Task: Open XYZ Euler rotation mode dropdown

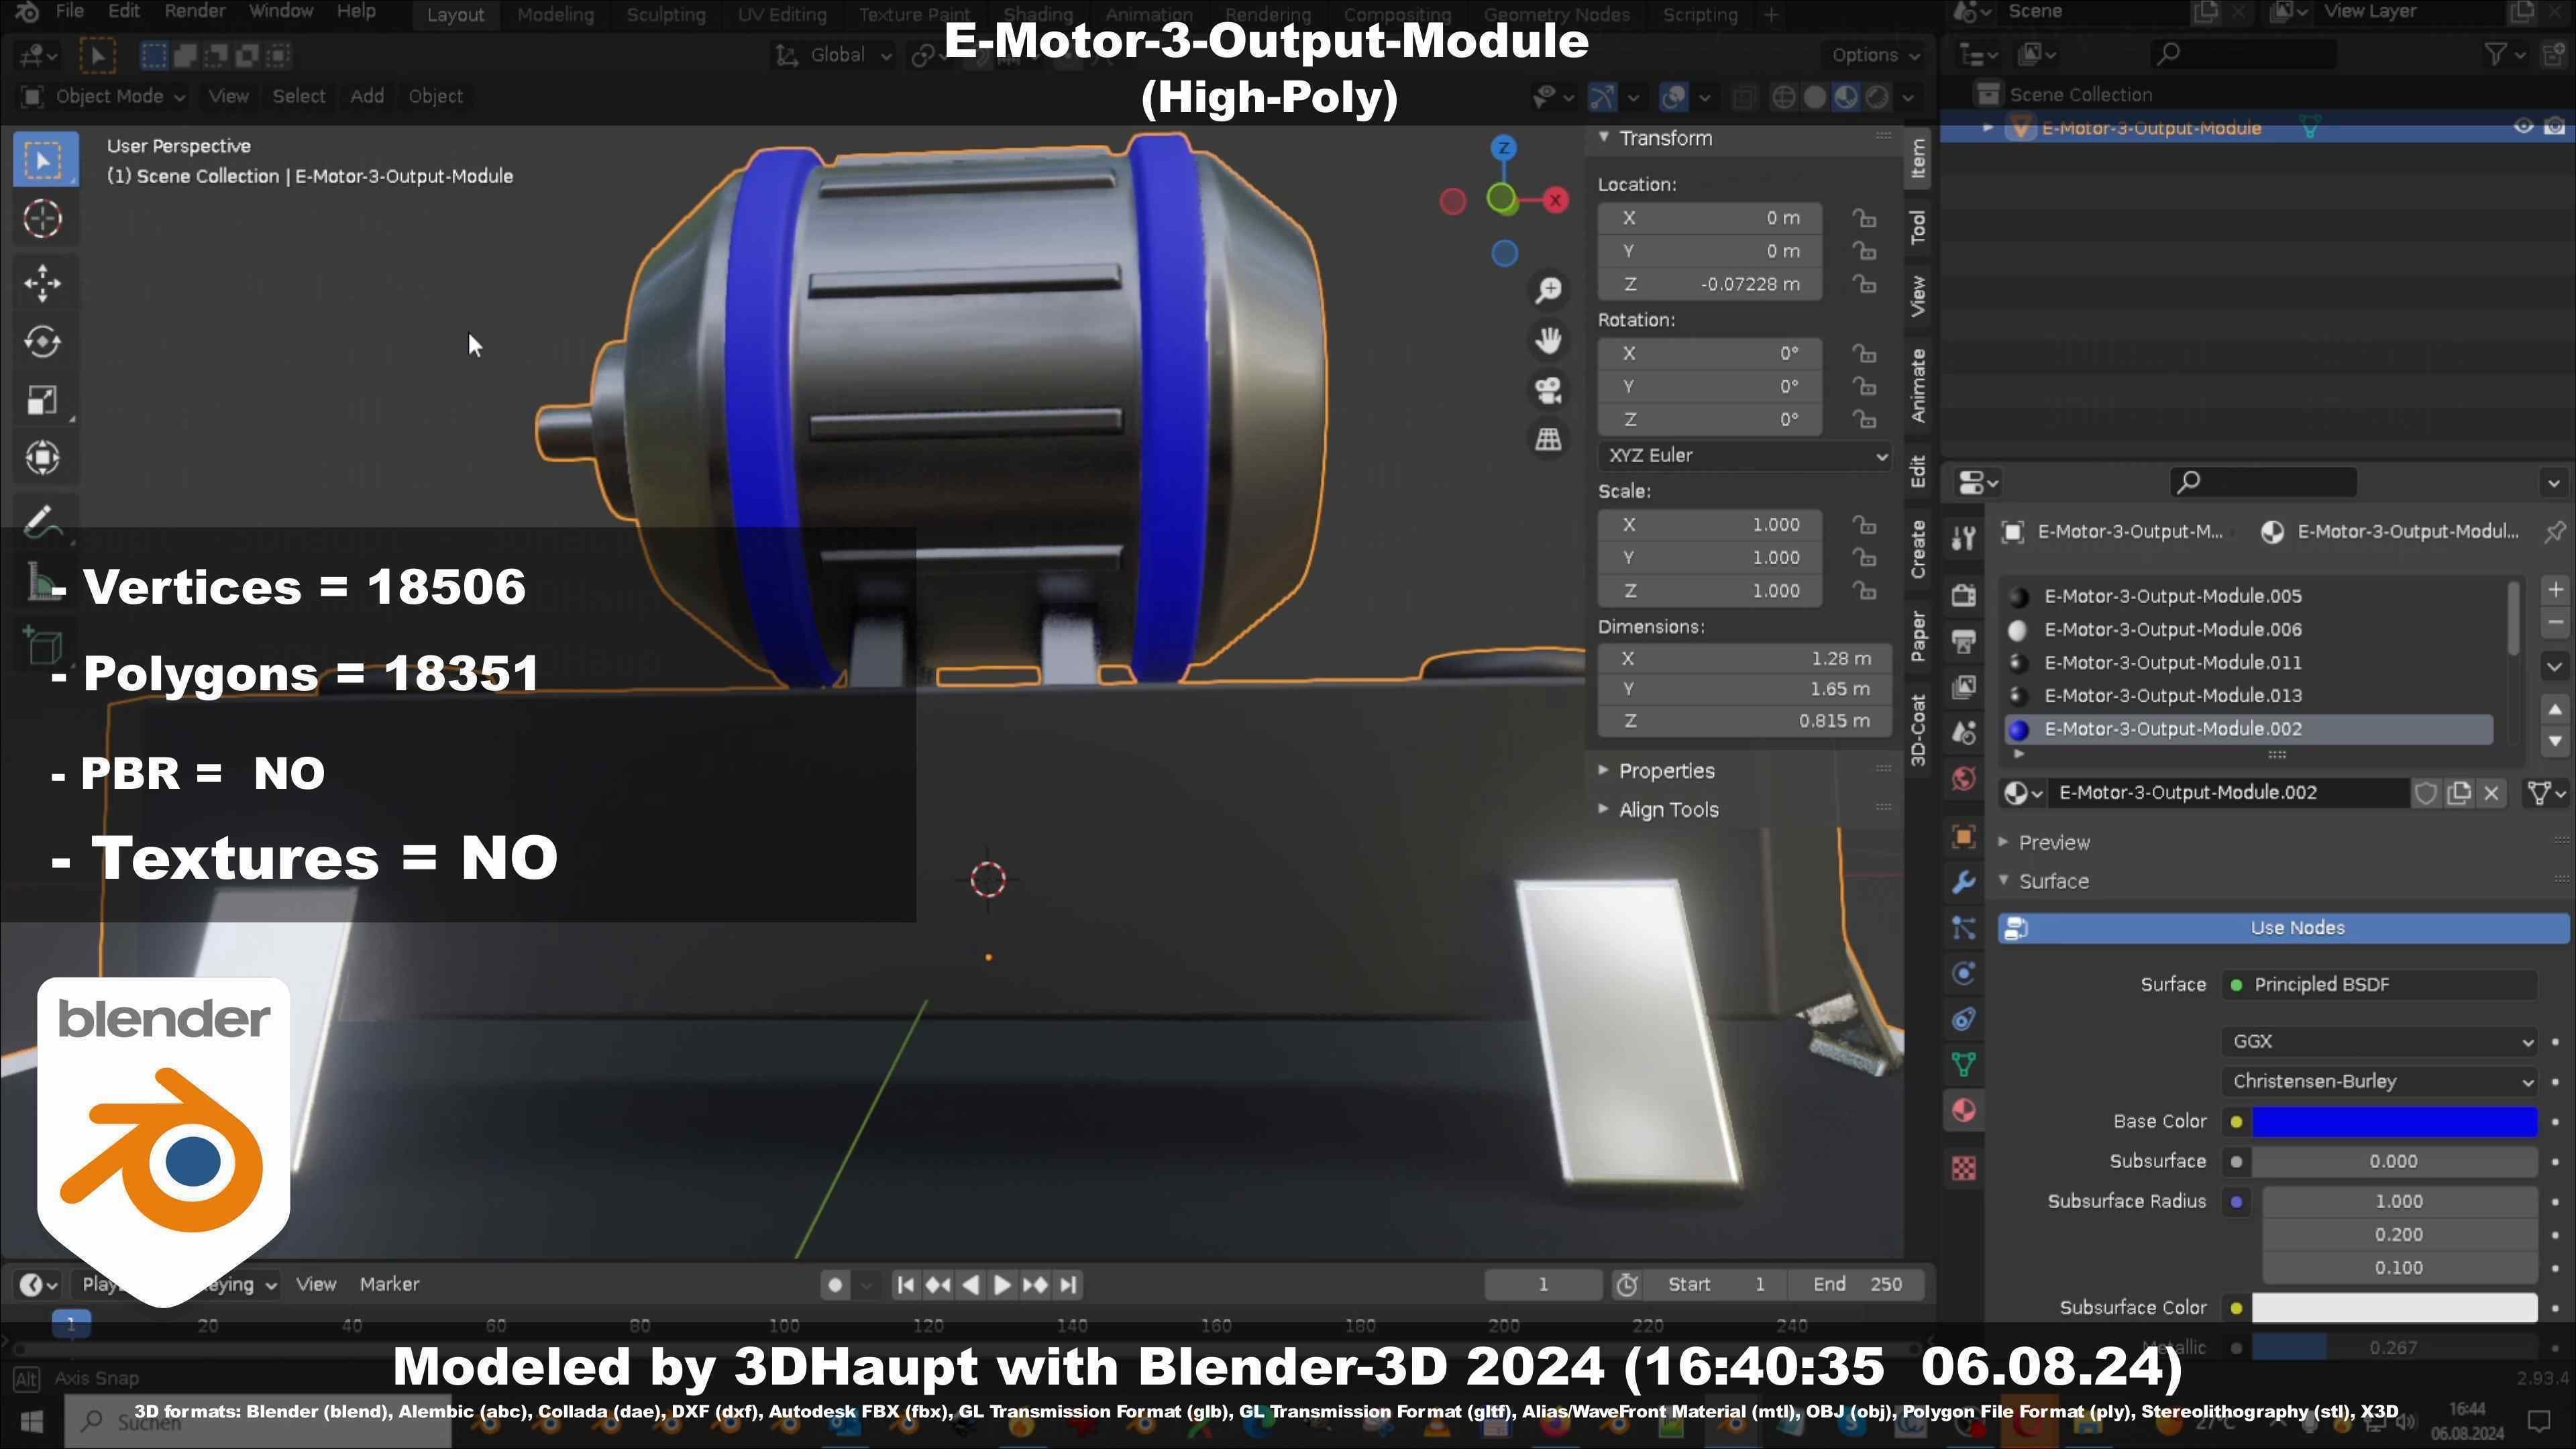Action: (x=1743, y=456)
